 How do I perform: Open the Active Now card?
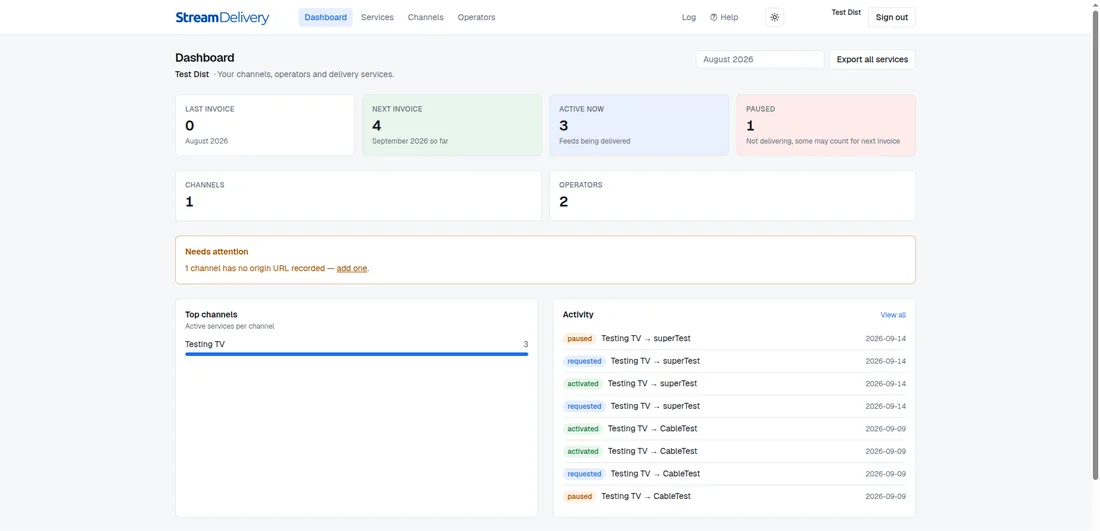click(x=639, y=125)
